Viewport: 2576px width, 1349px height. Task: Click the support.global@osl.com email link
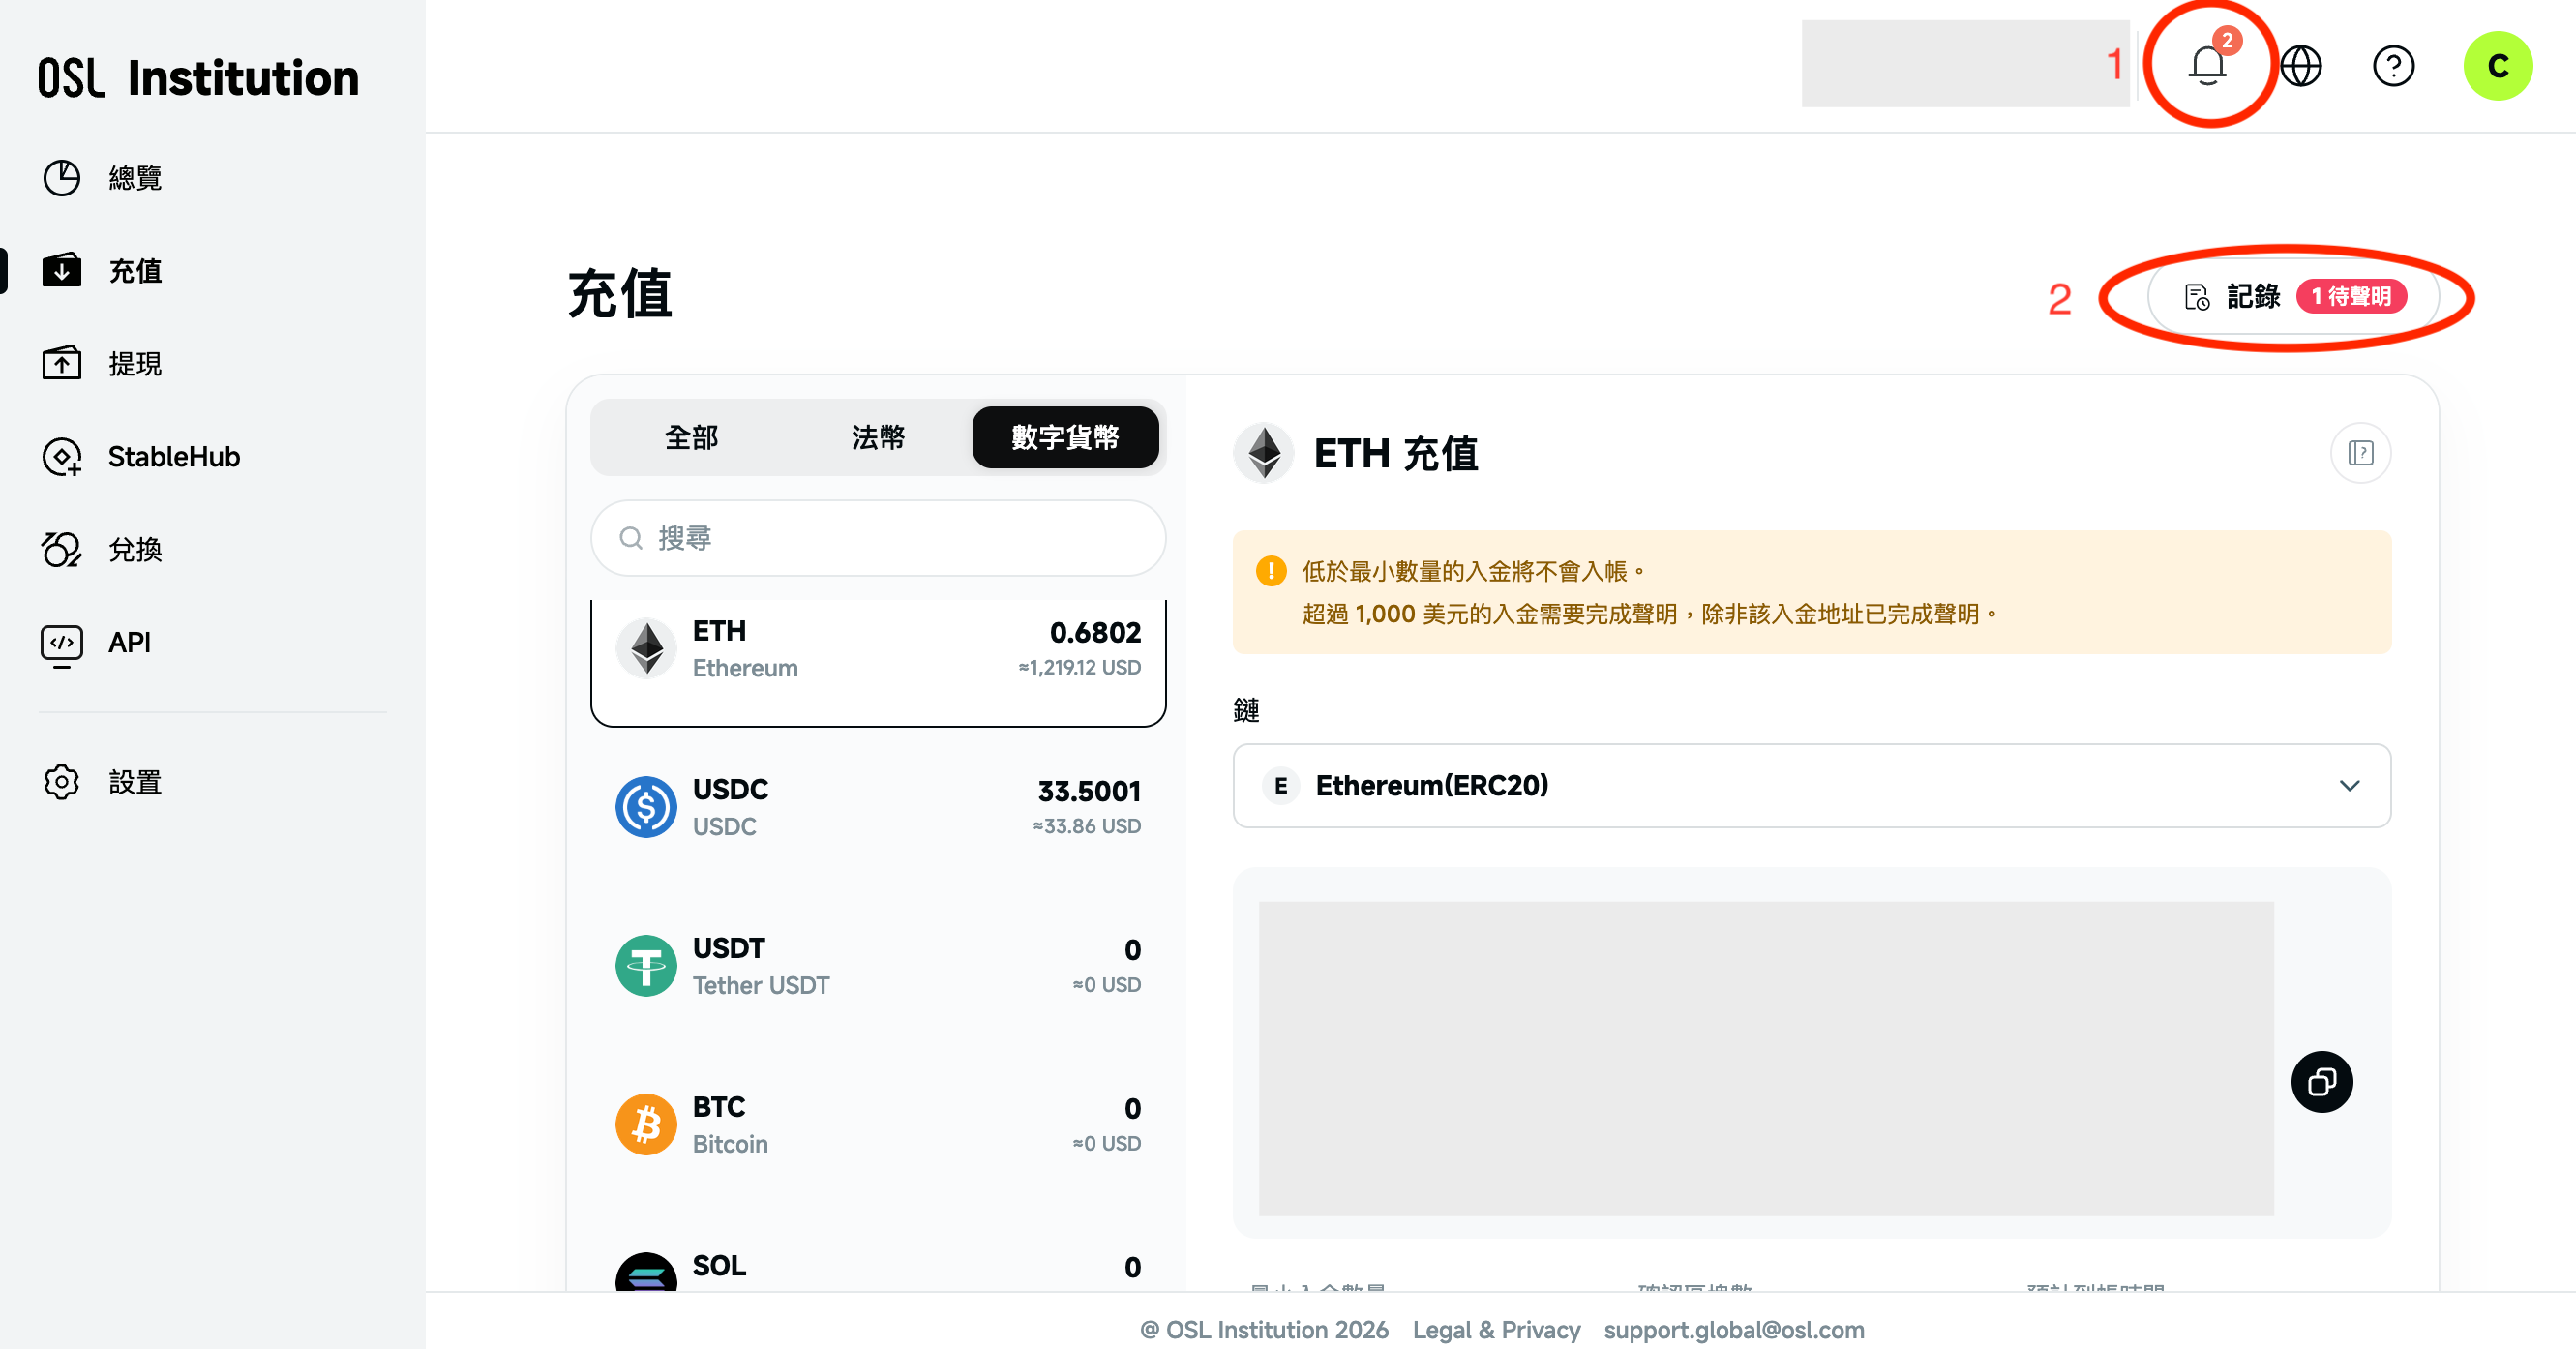(1734, 1330)
